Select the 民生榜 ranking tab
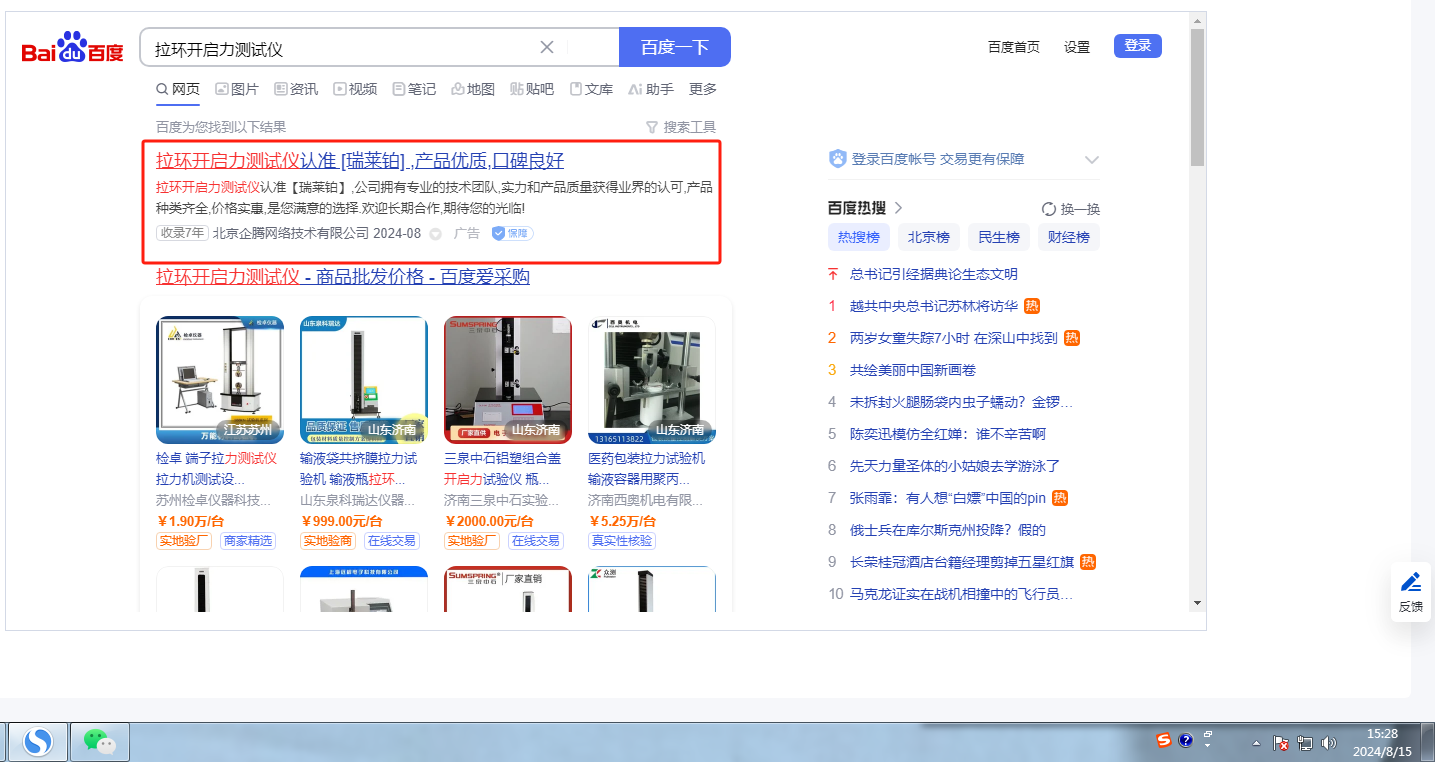 (x=999, y=237)
